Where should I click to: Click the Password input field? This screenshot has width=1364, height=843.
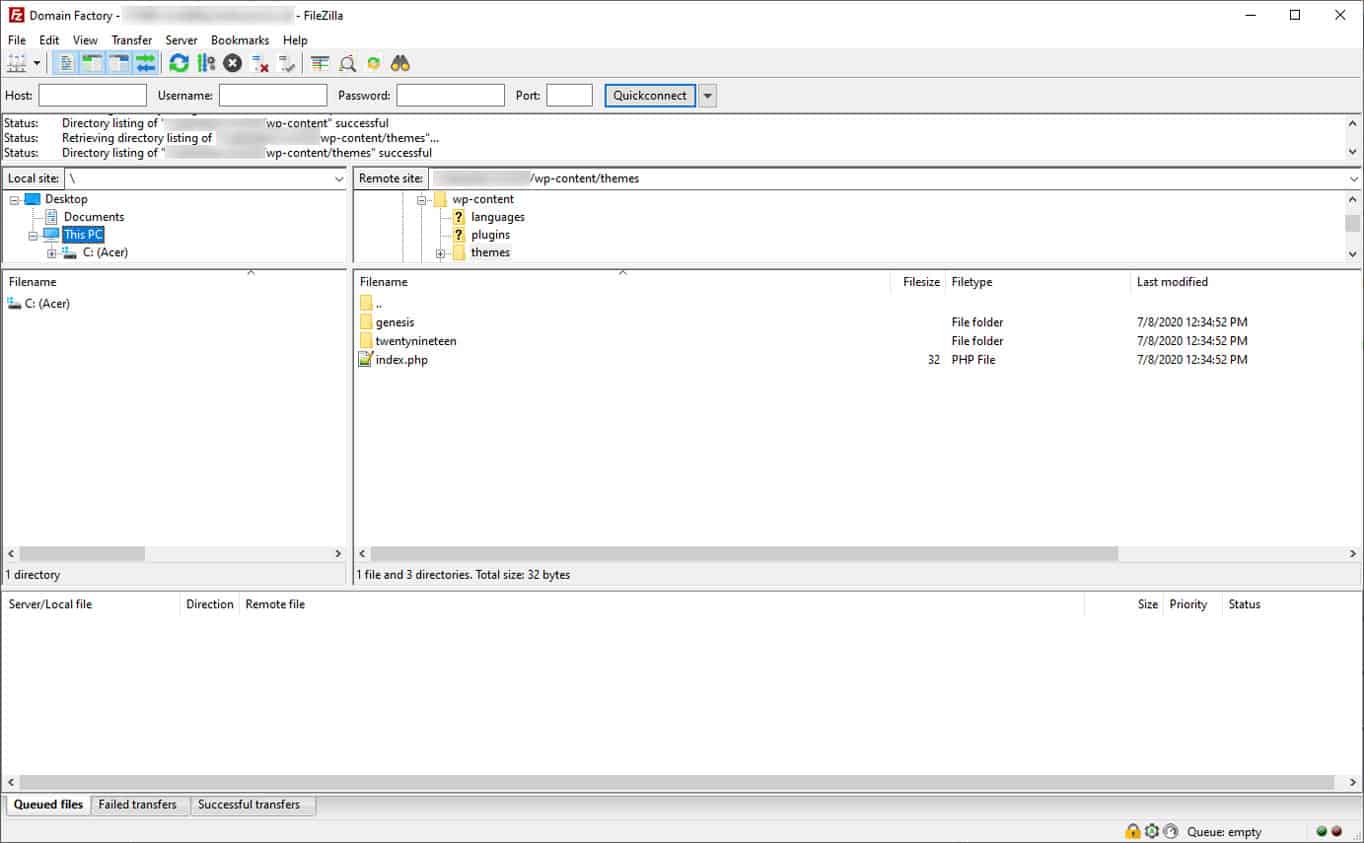click(x=450, y=95)
